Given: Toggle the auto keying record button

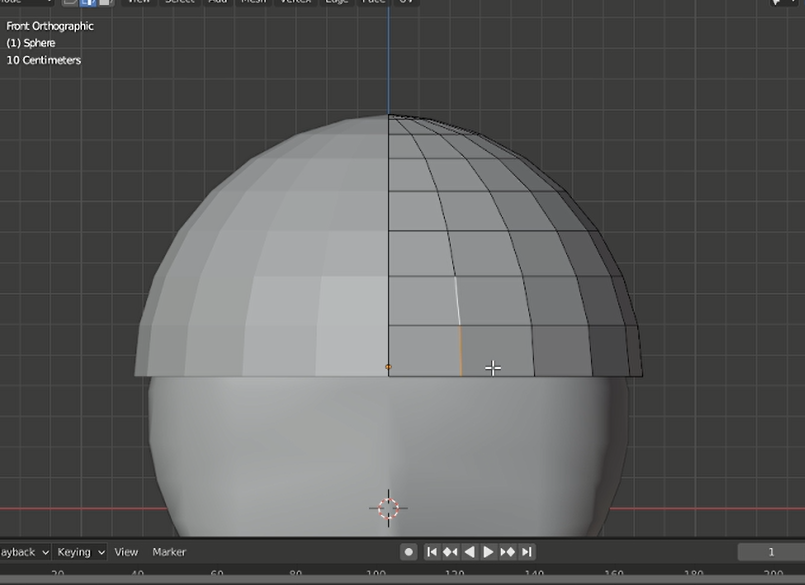Looking at the screenshot, I should click(x=409, y=552).
